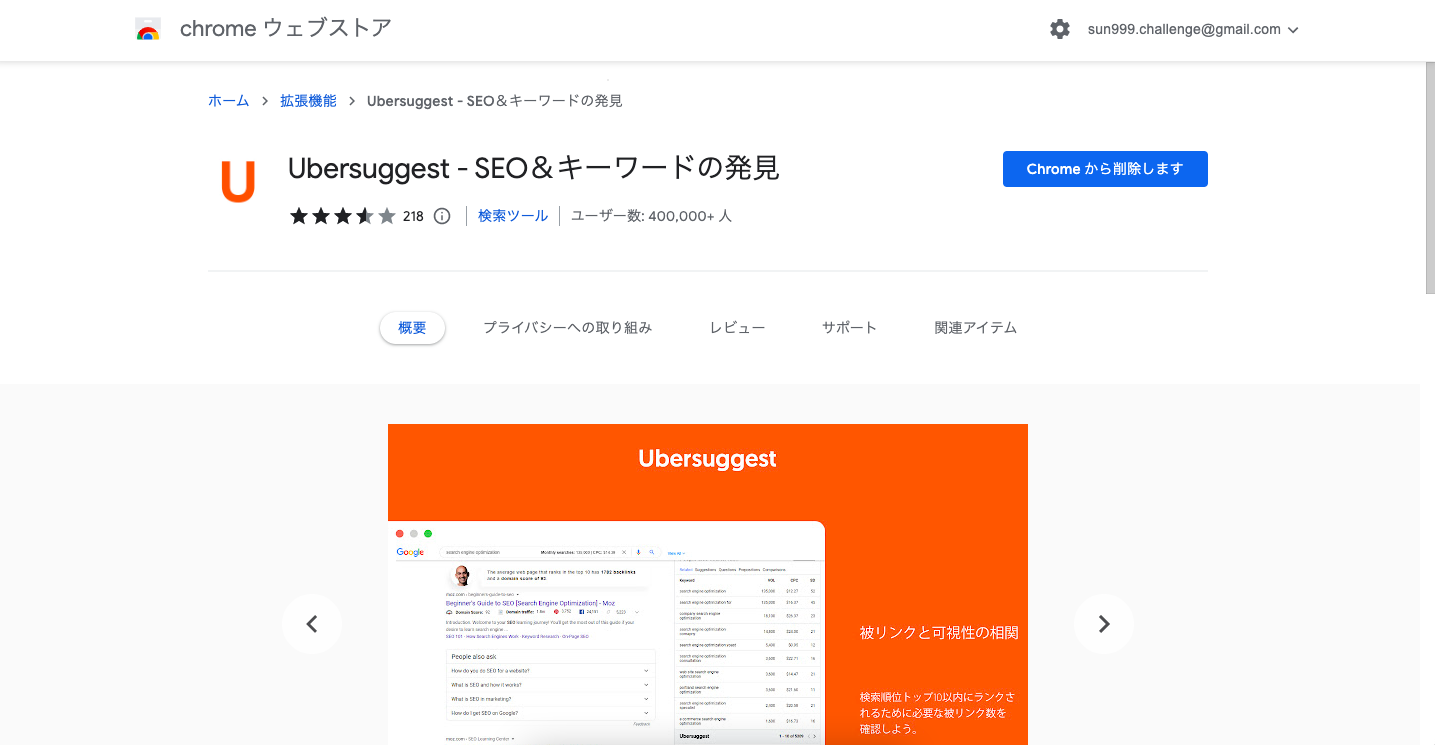Switch to the 関連アイテム tab
The image size is (1435, 745).
click(976, 328)
